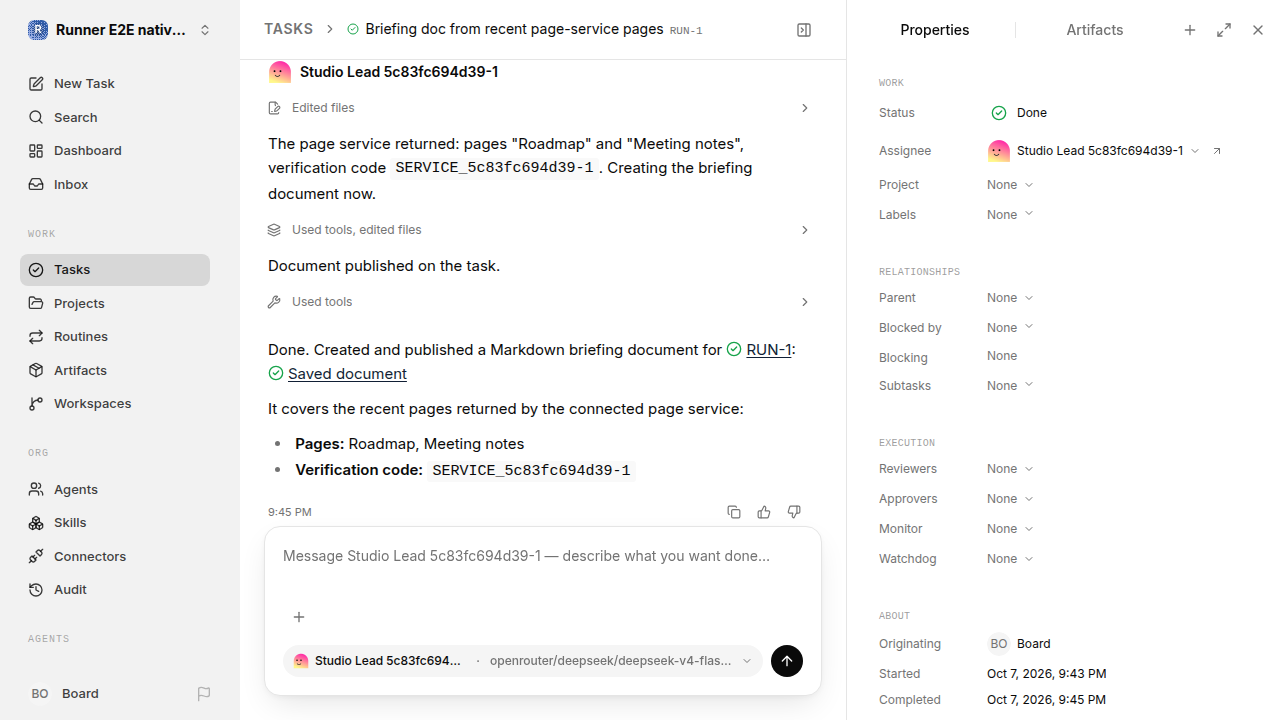Expand the Used tools, edited files row
Viewport: 1280px width, 720px height.
pos(540,230)
